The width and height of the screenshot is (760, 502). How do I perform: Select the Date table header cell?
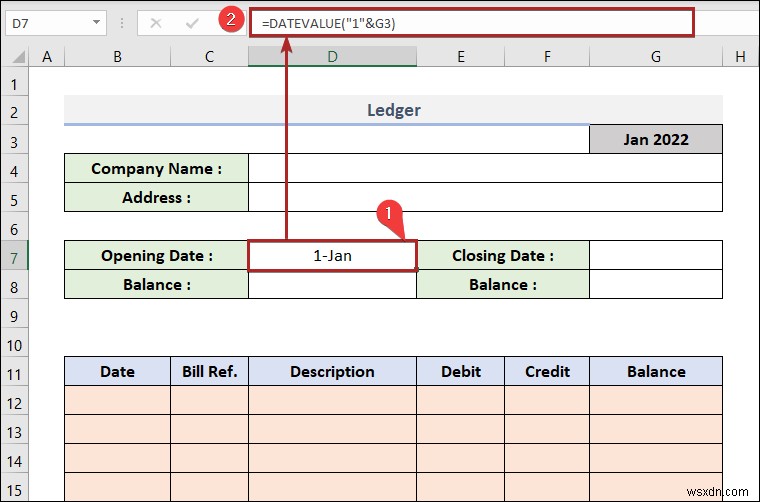(x=117, y=372)
